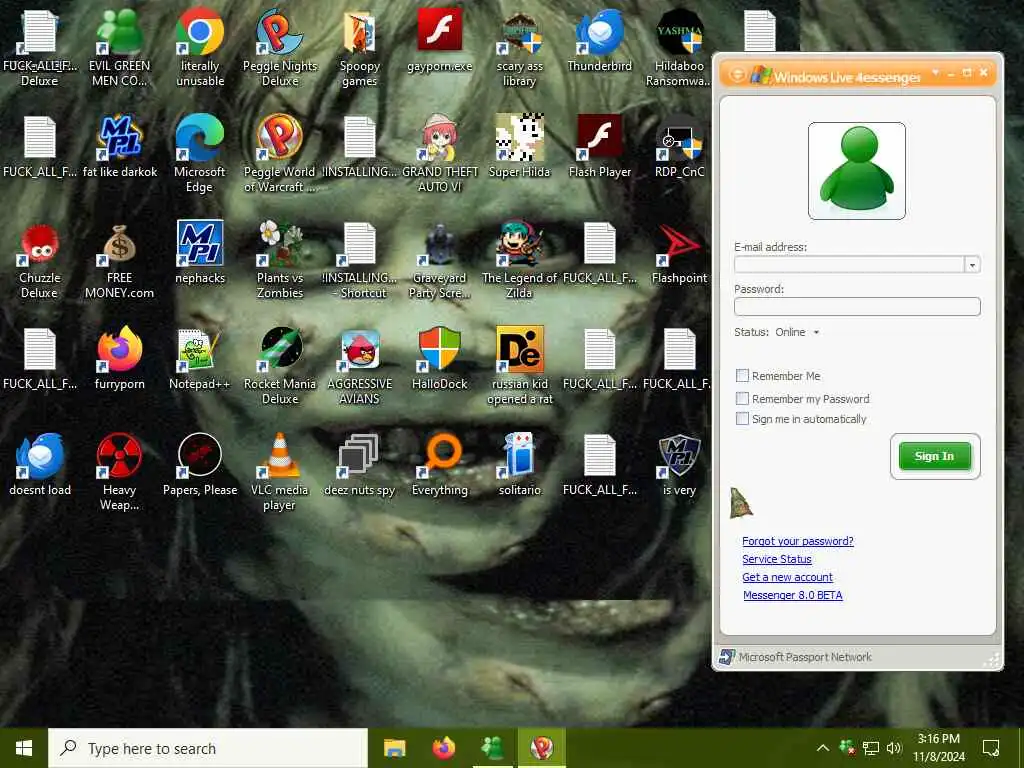Viewport: 1024px width, 768px height.
Task: Click the Windows taskbar search box
Action: 208,748
